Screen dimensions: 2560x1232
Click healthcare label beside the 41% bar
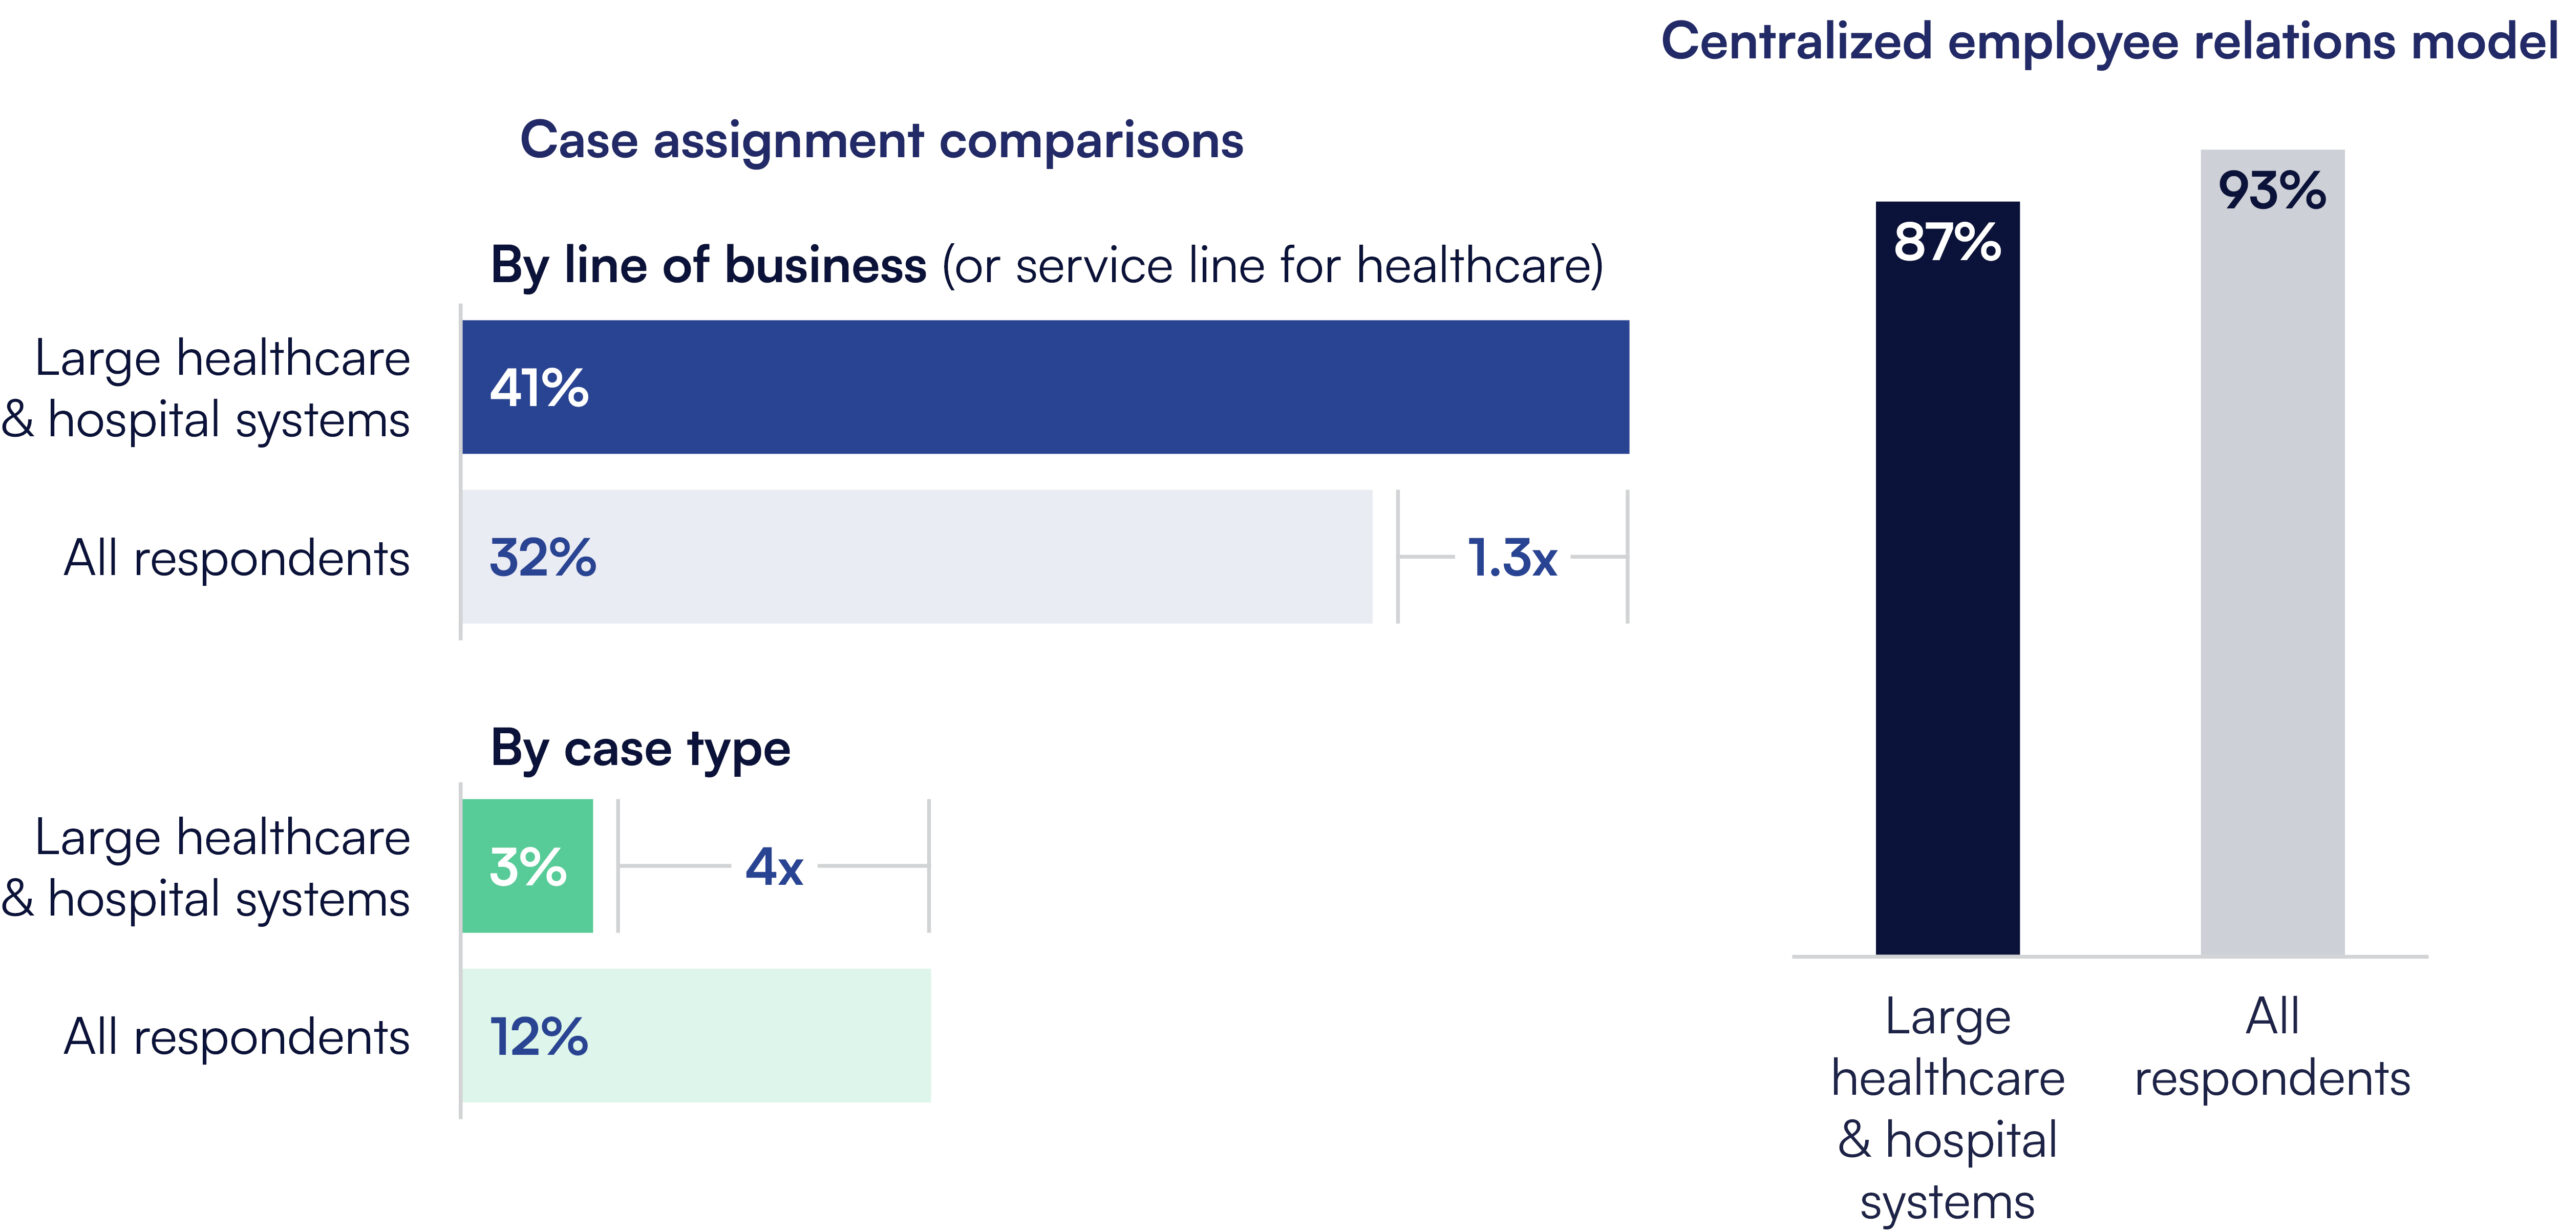point(206,389)
